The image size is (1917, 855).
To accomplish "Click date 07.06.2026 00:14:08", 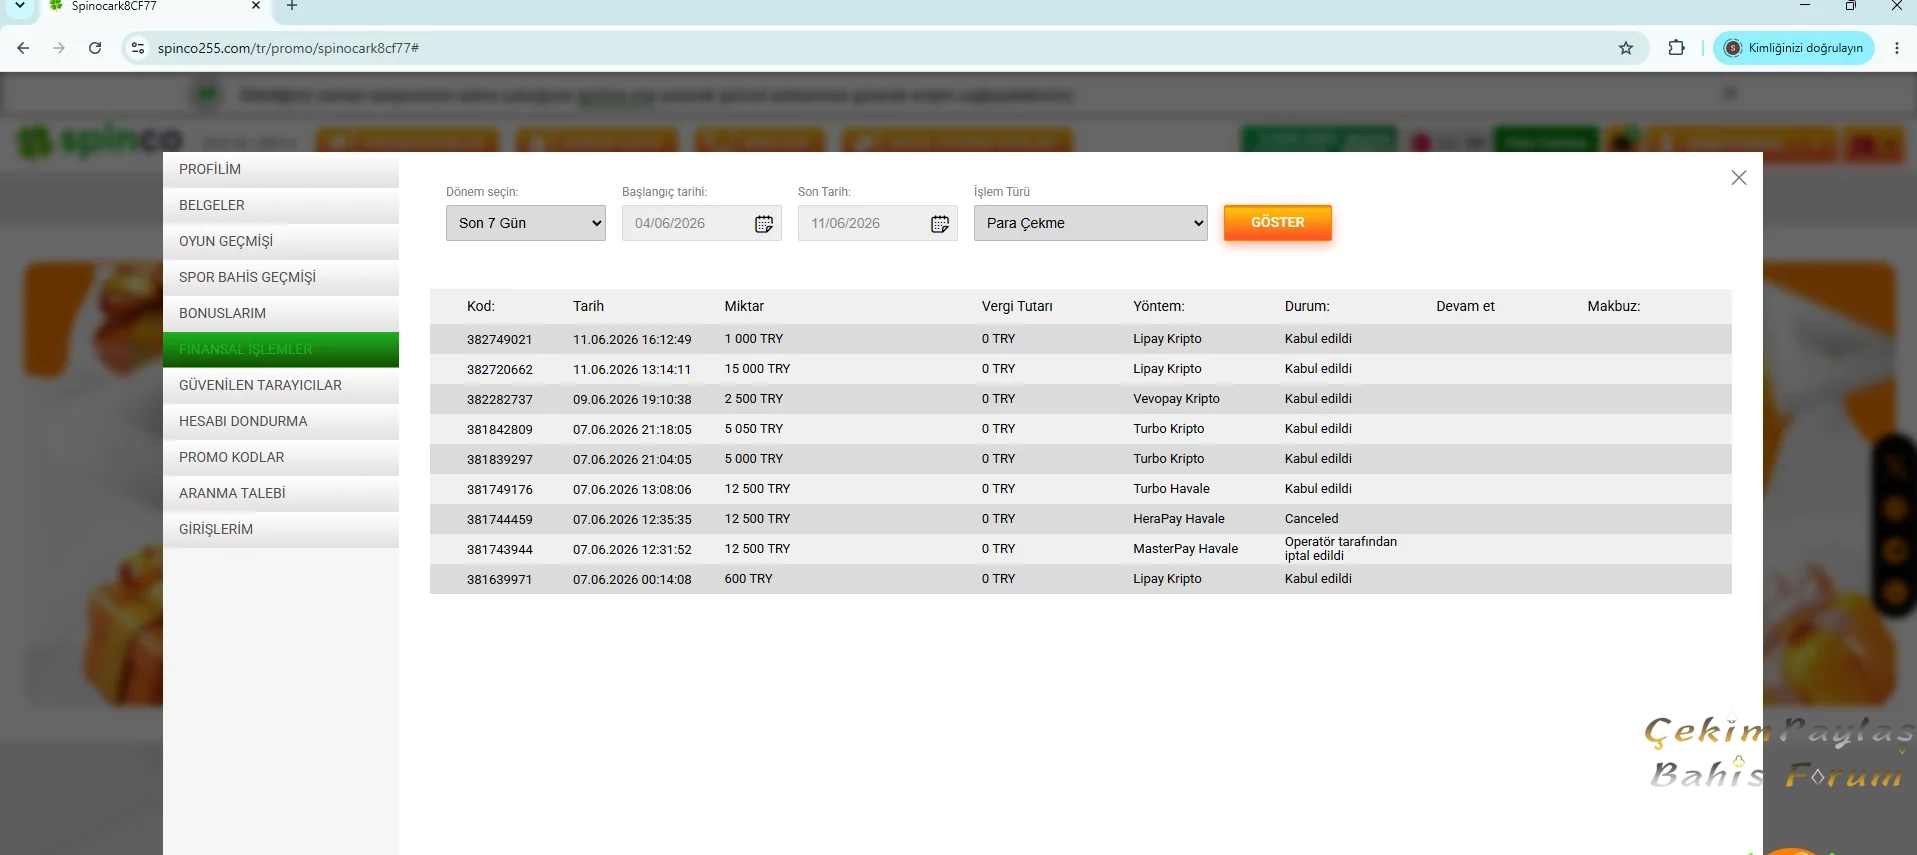I will pos(632,579).
